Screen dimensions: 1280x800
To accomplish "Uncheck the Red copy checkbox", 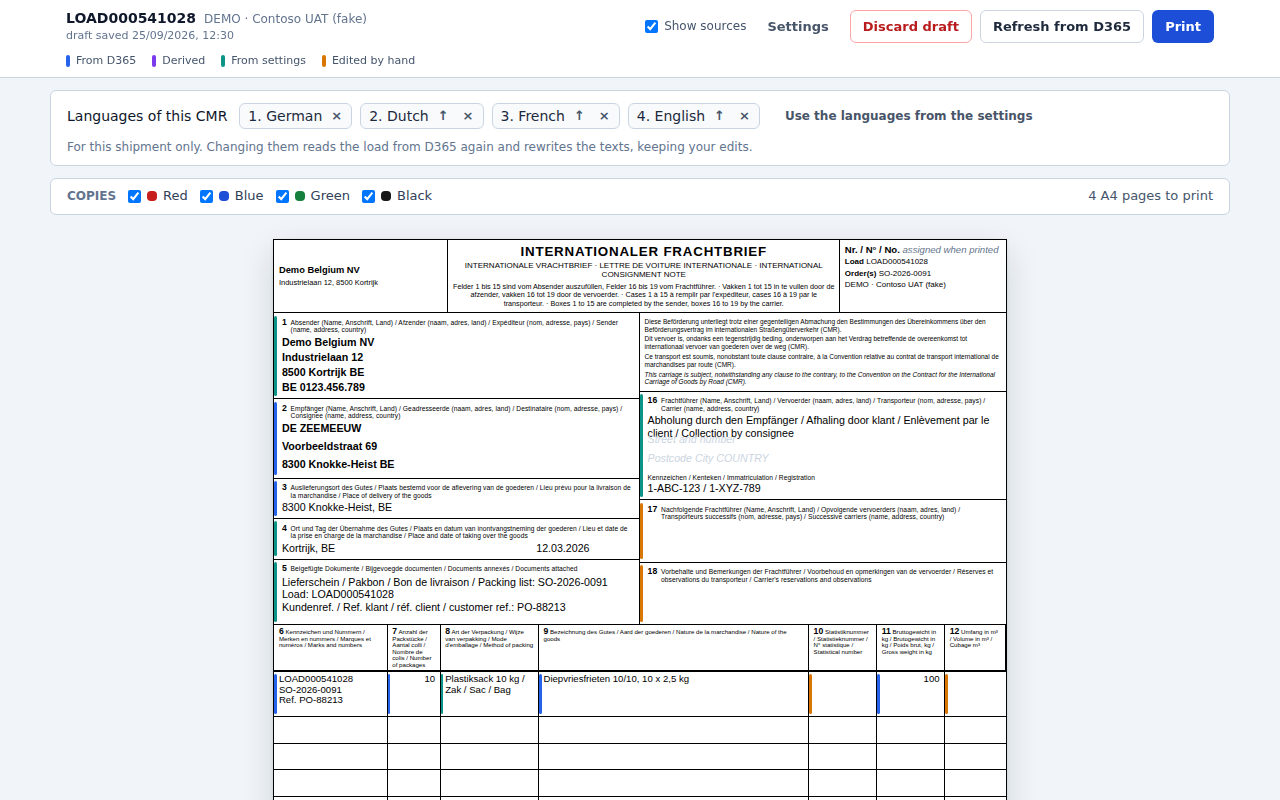I will coord(135,196).
